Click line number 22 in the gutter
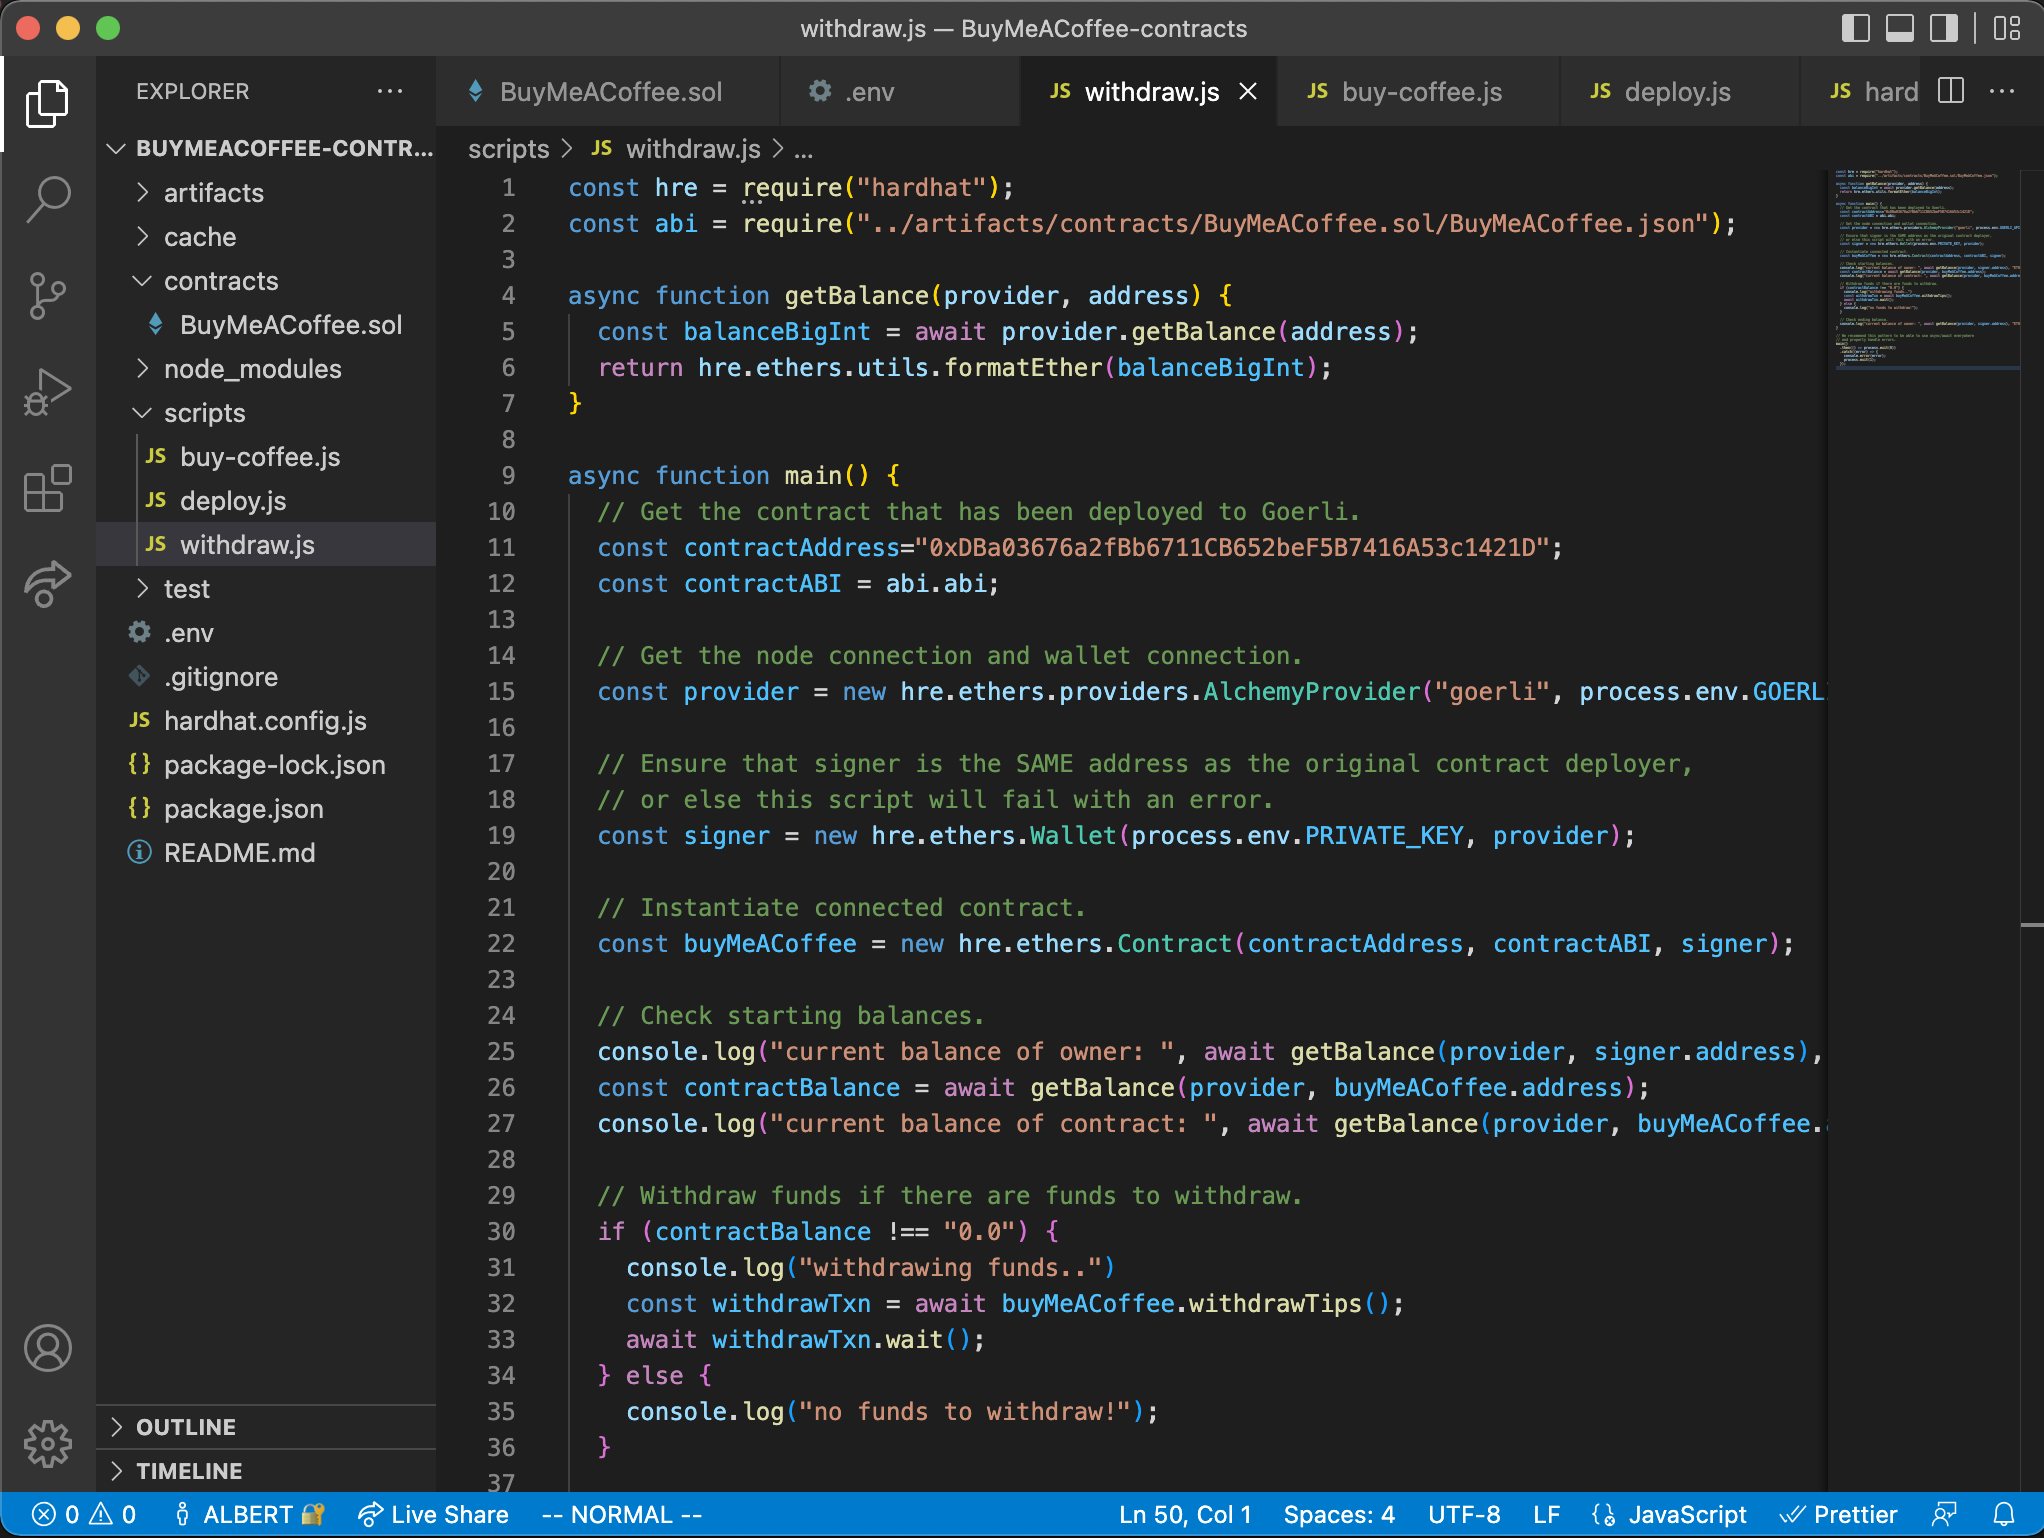Image resolution: width=2044 pixels, height=1538 pixels. [x=501, y=943]
